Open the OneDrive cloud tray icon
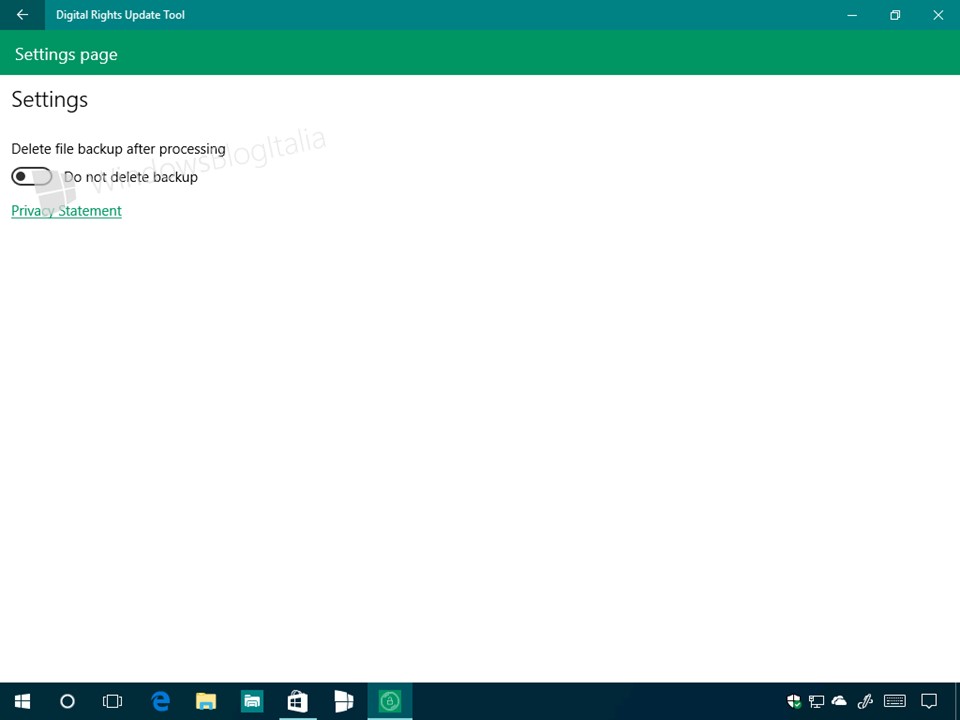The image size is (960, 720). 839,700
